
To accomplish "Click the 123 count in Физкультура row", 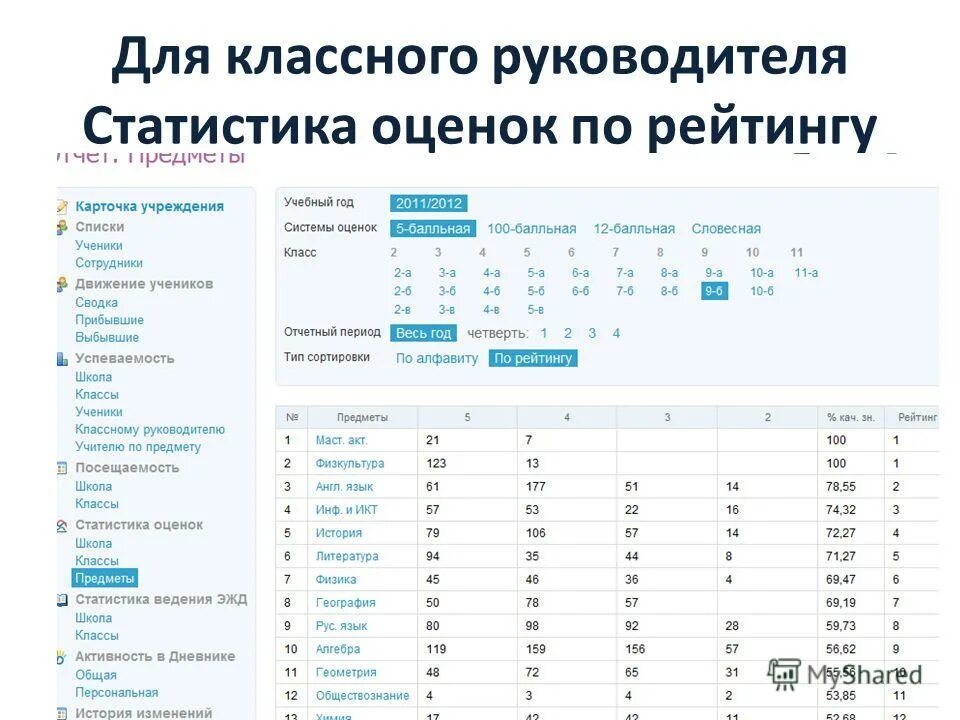I will coord(436,463).
